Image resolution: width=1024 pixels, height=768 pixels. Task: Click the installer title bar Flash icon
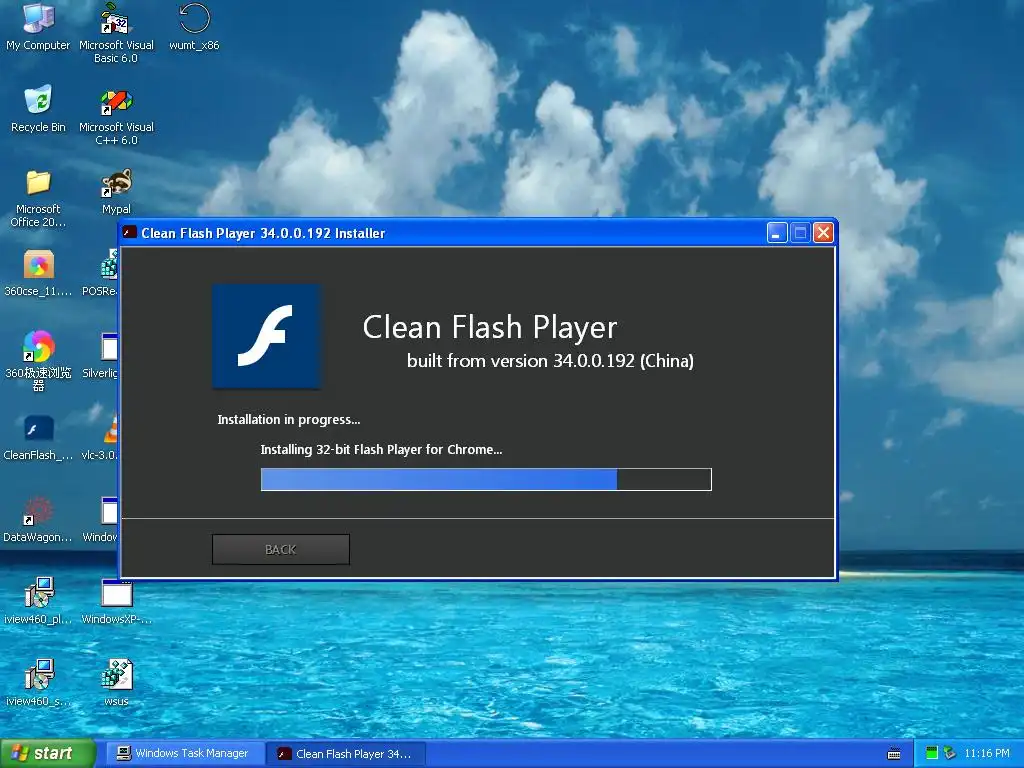click(130, 232)
